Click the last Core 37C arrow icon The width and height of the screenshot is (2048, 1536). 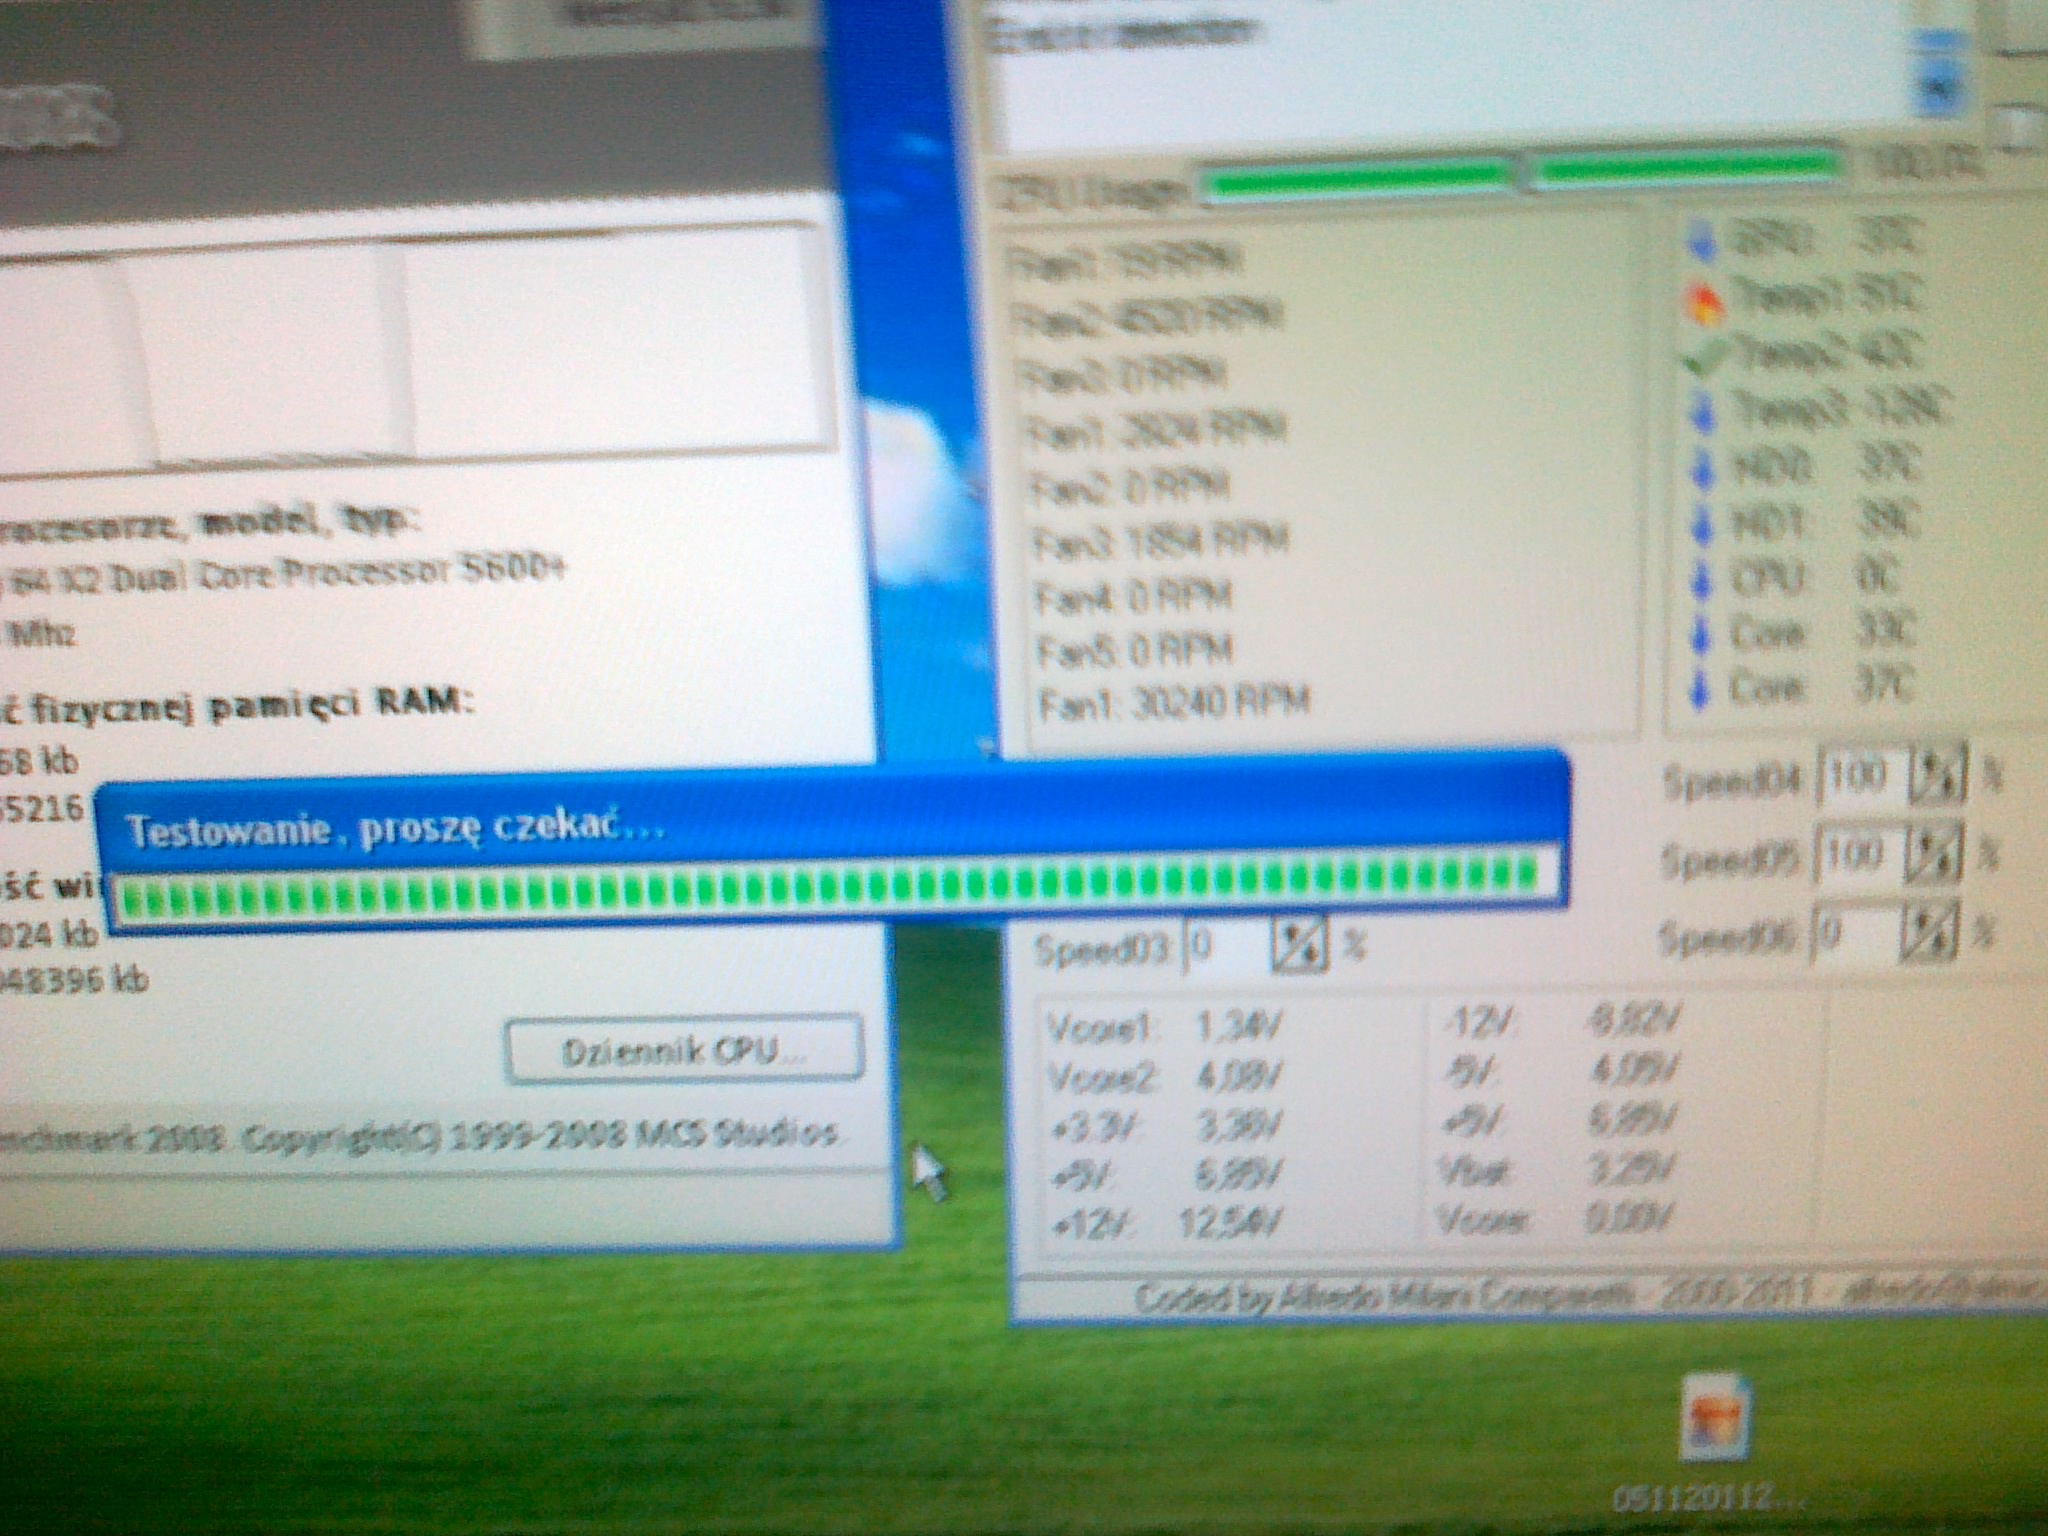(1701, 690)
